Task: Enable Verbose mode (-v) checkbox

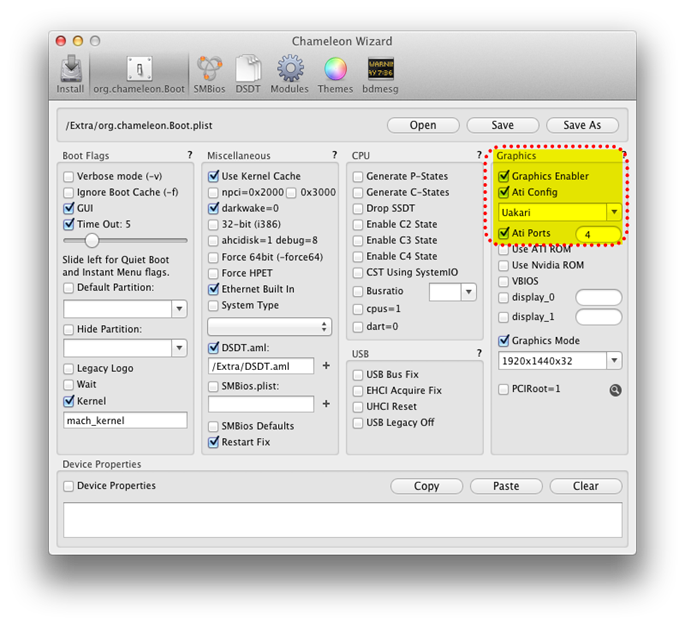Action: (x=69, y=176)
